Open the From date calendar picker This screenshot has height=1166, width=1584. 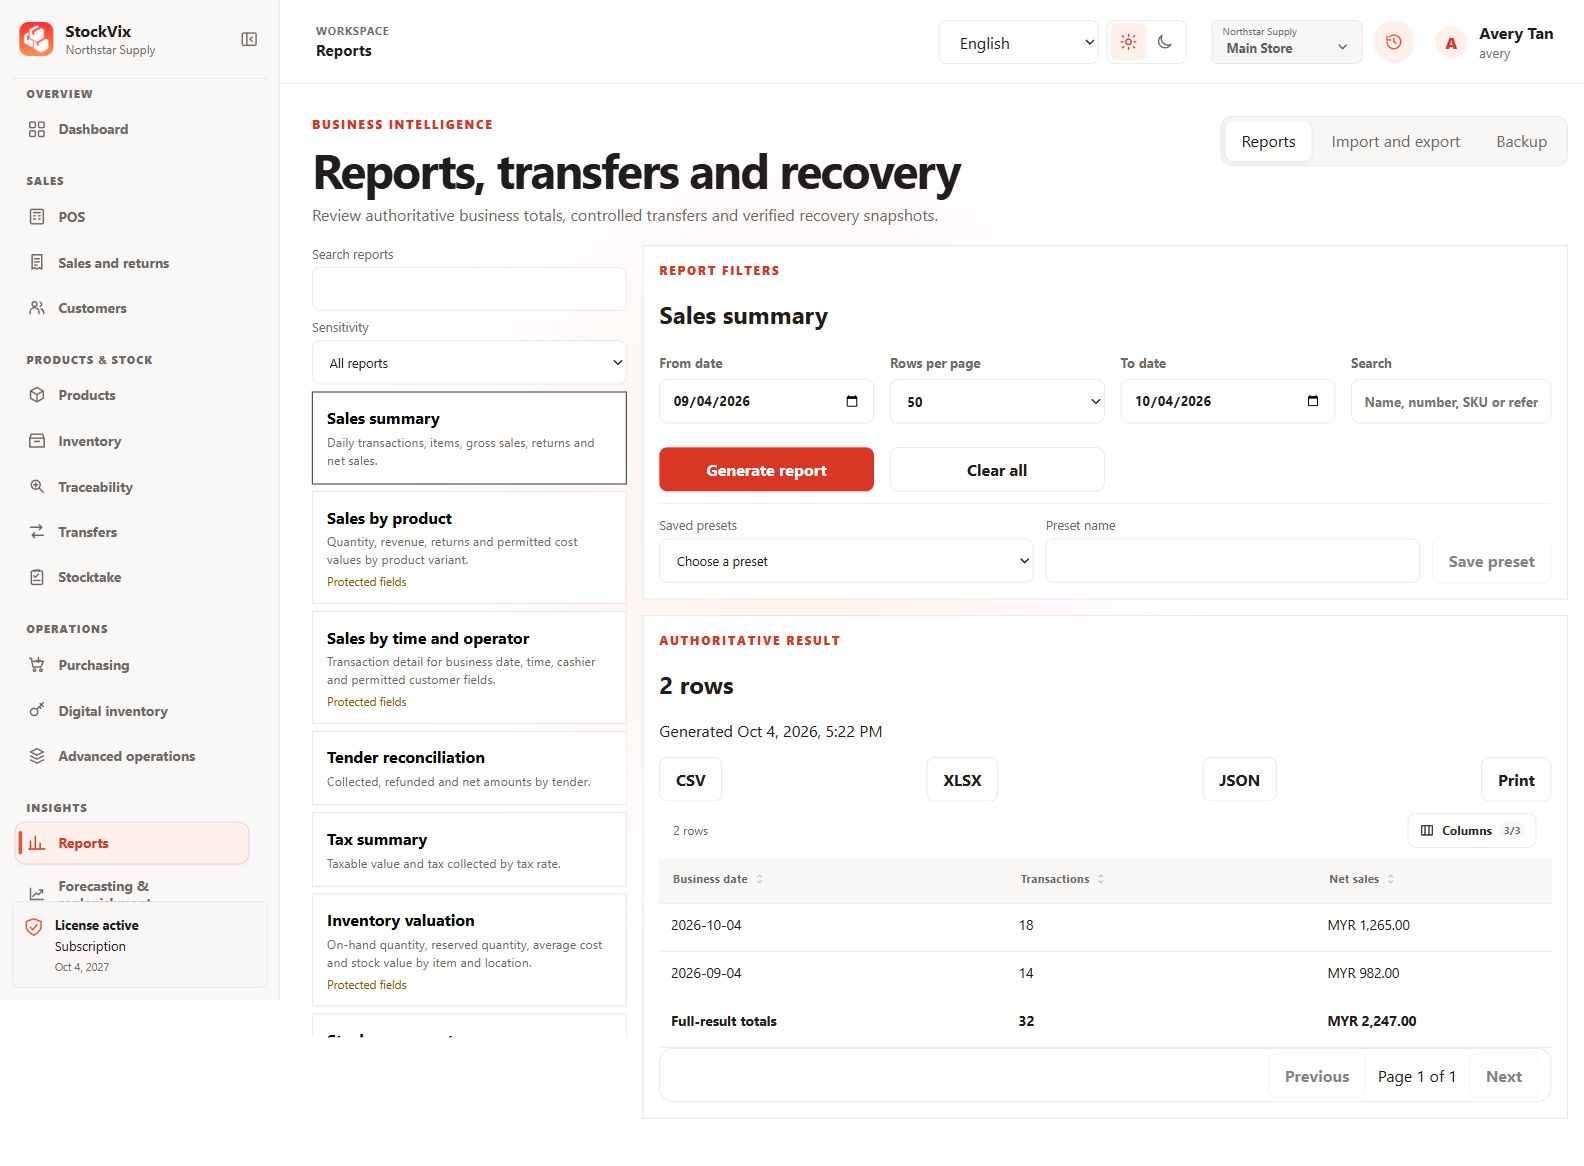(x=852, y=401)
